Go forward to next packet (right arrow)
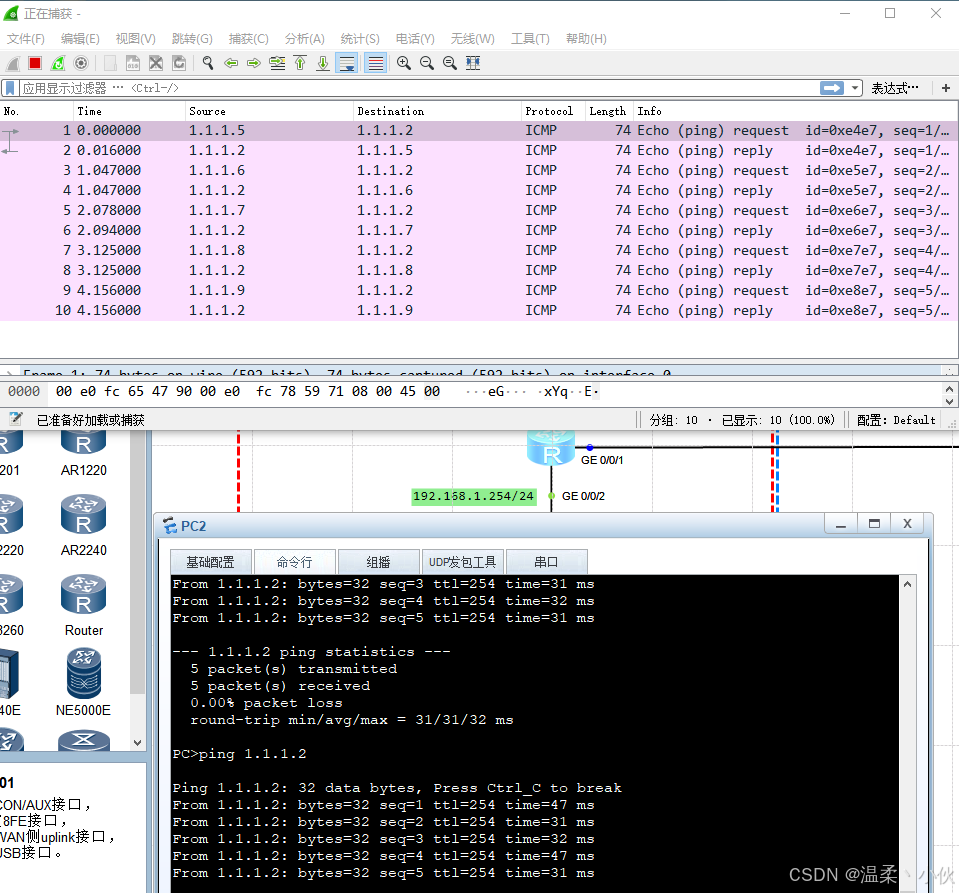The width and height of the screenshot is (959, 893). click(x=254, y=63)
